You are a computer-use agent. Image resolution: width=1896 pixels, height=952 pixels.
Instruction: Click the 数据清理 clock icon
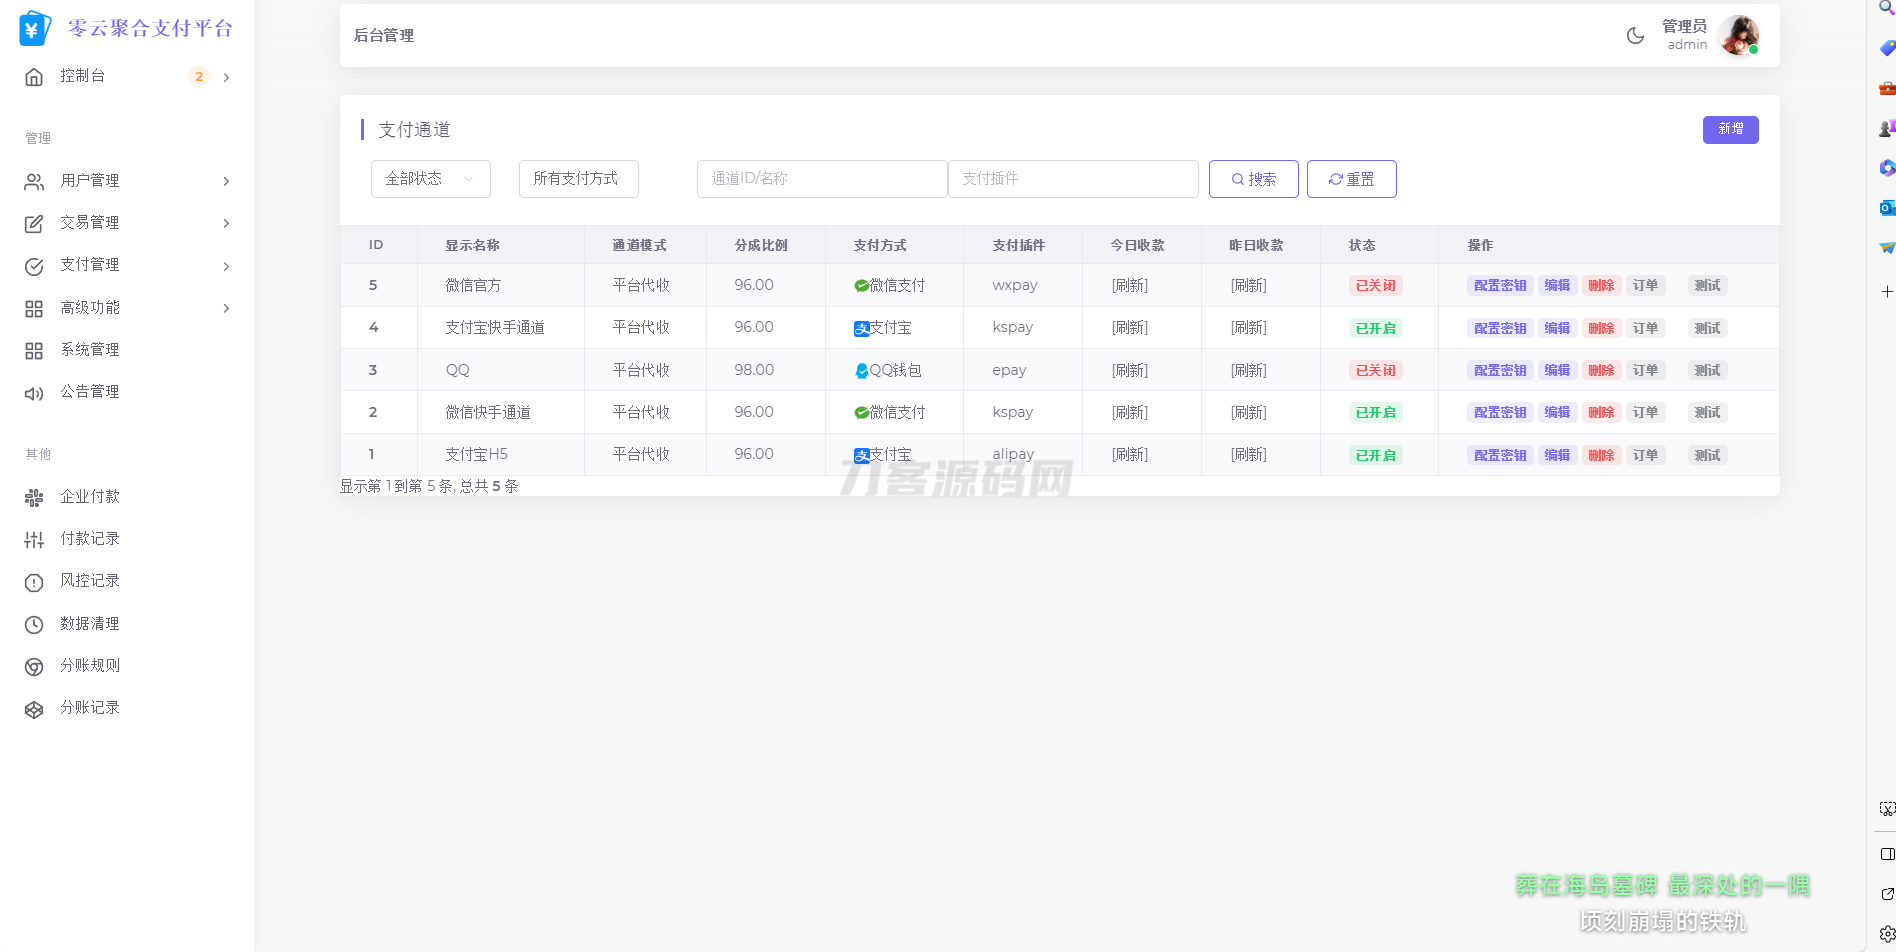[x=34, y=625]
